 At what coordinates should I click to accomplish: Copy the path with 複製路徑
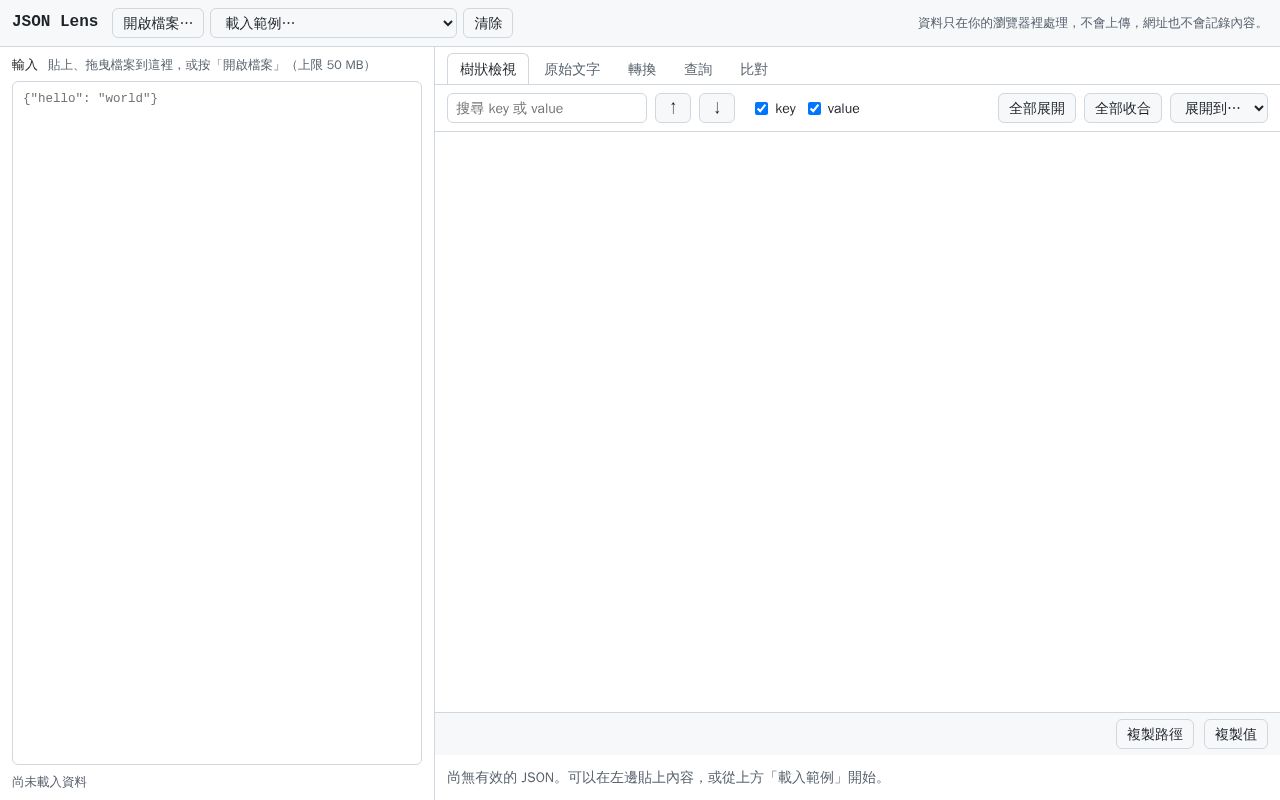[1155, 734]
